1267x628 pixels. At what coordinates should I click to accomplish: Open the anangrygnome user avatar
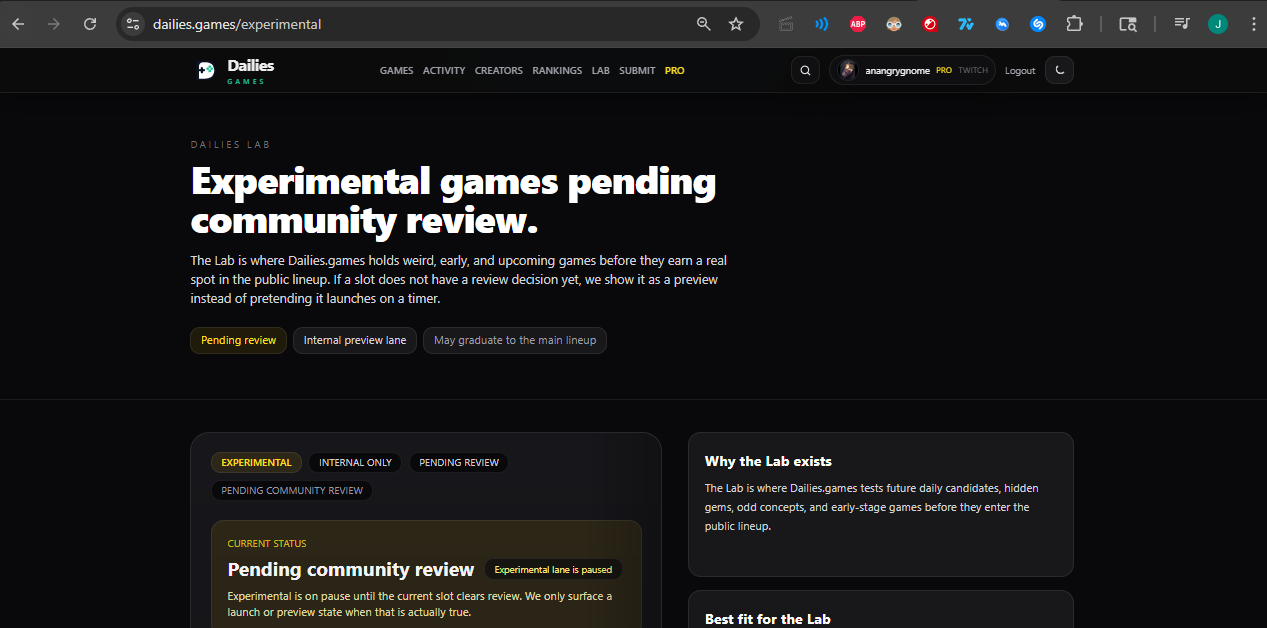(848, 70)
